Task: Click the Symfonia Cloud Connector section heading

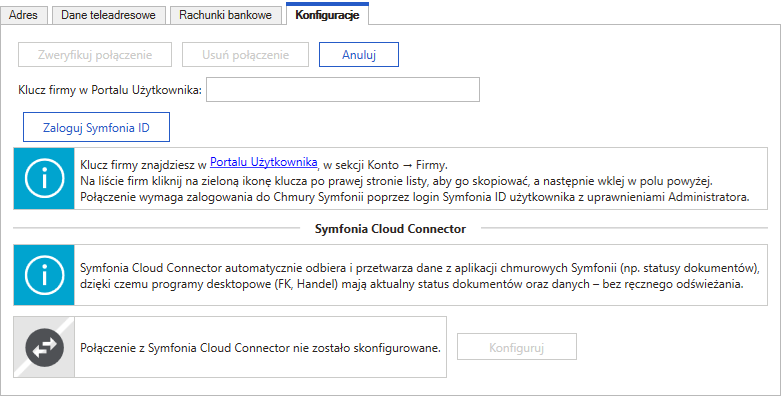Action: tap(390, 229)
